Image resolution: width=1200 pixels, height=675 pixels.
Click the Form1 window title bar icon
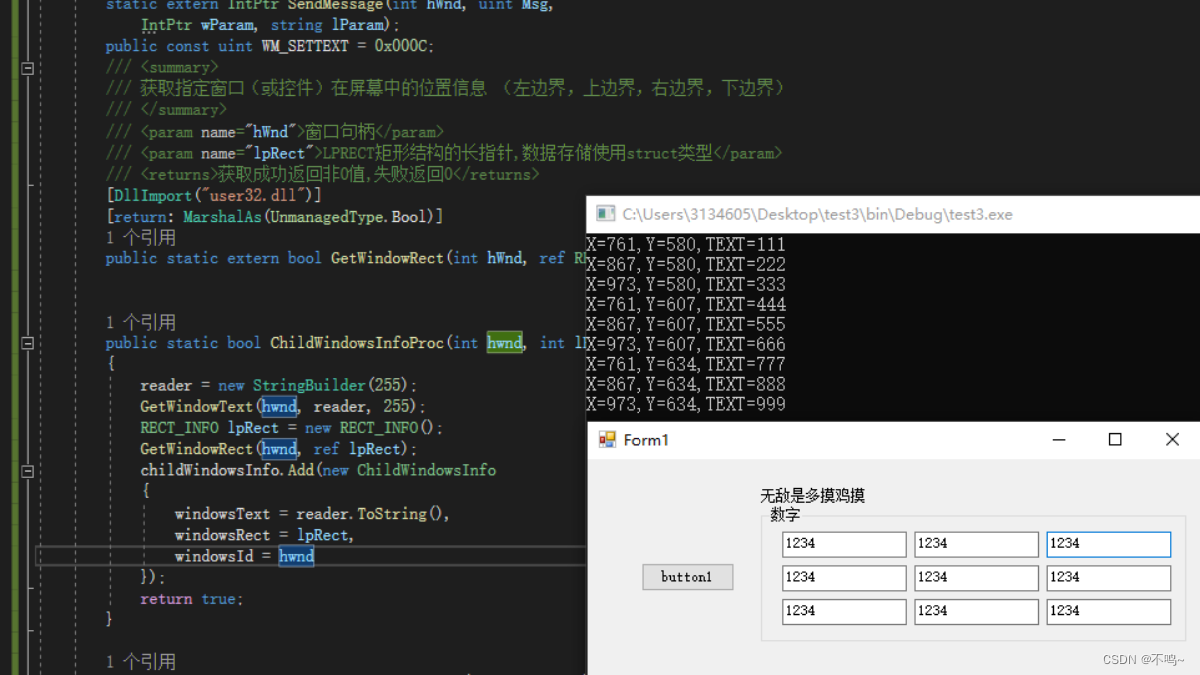point(605,439)
